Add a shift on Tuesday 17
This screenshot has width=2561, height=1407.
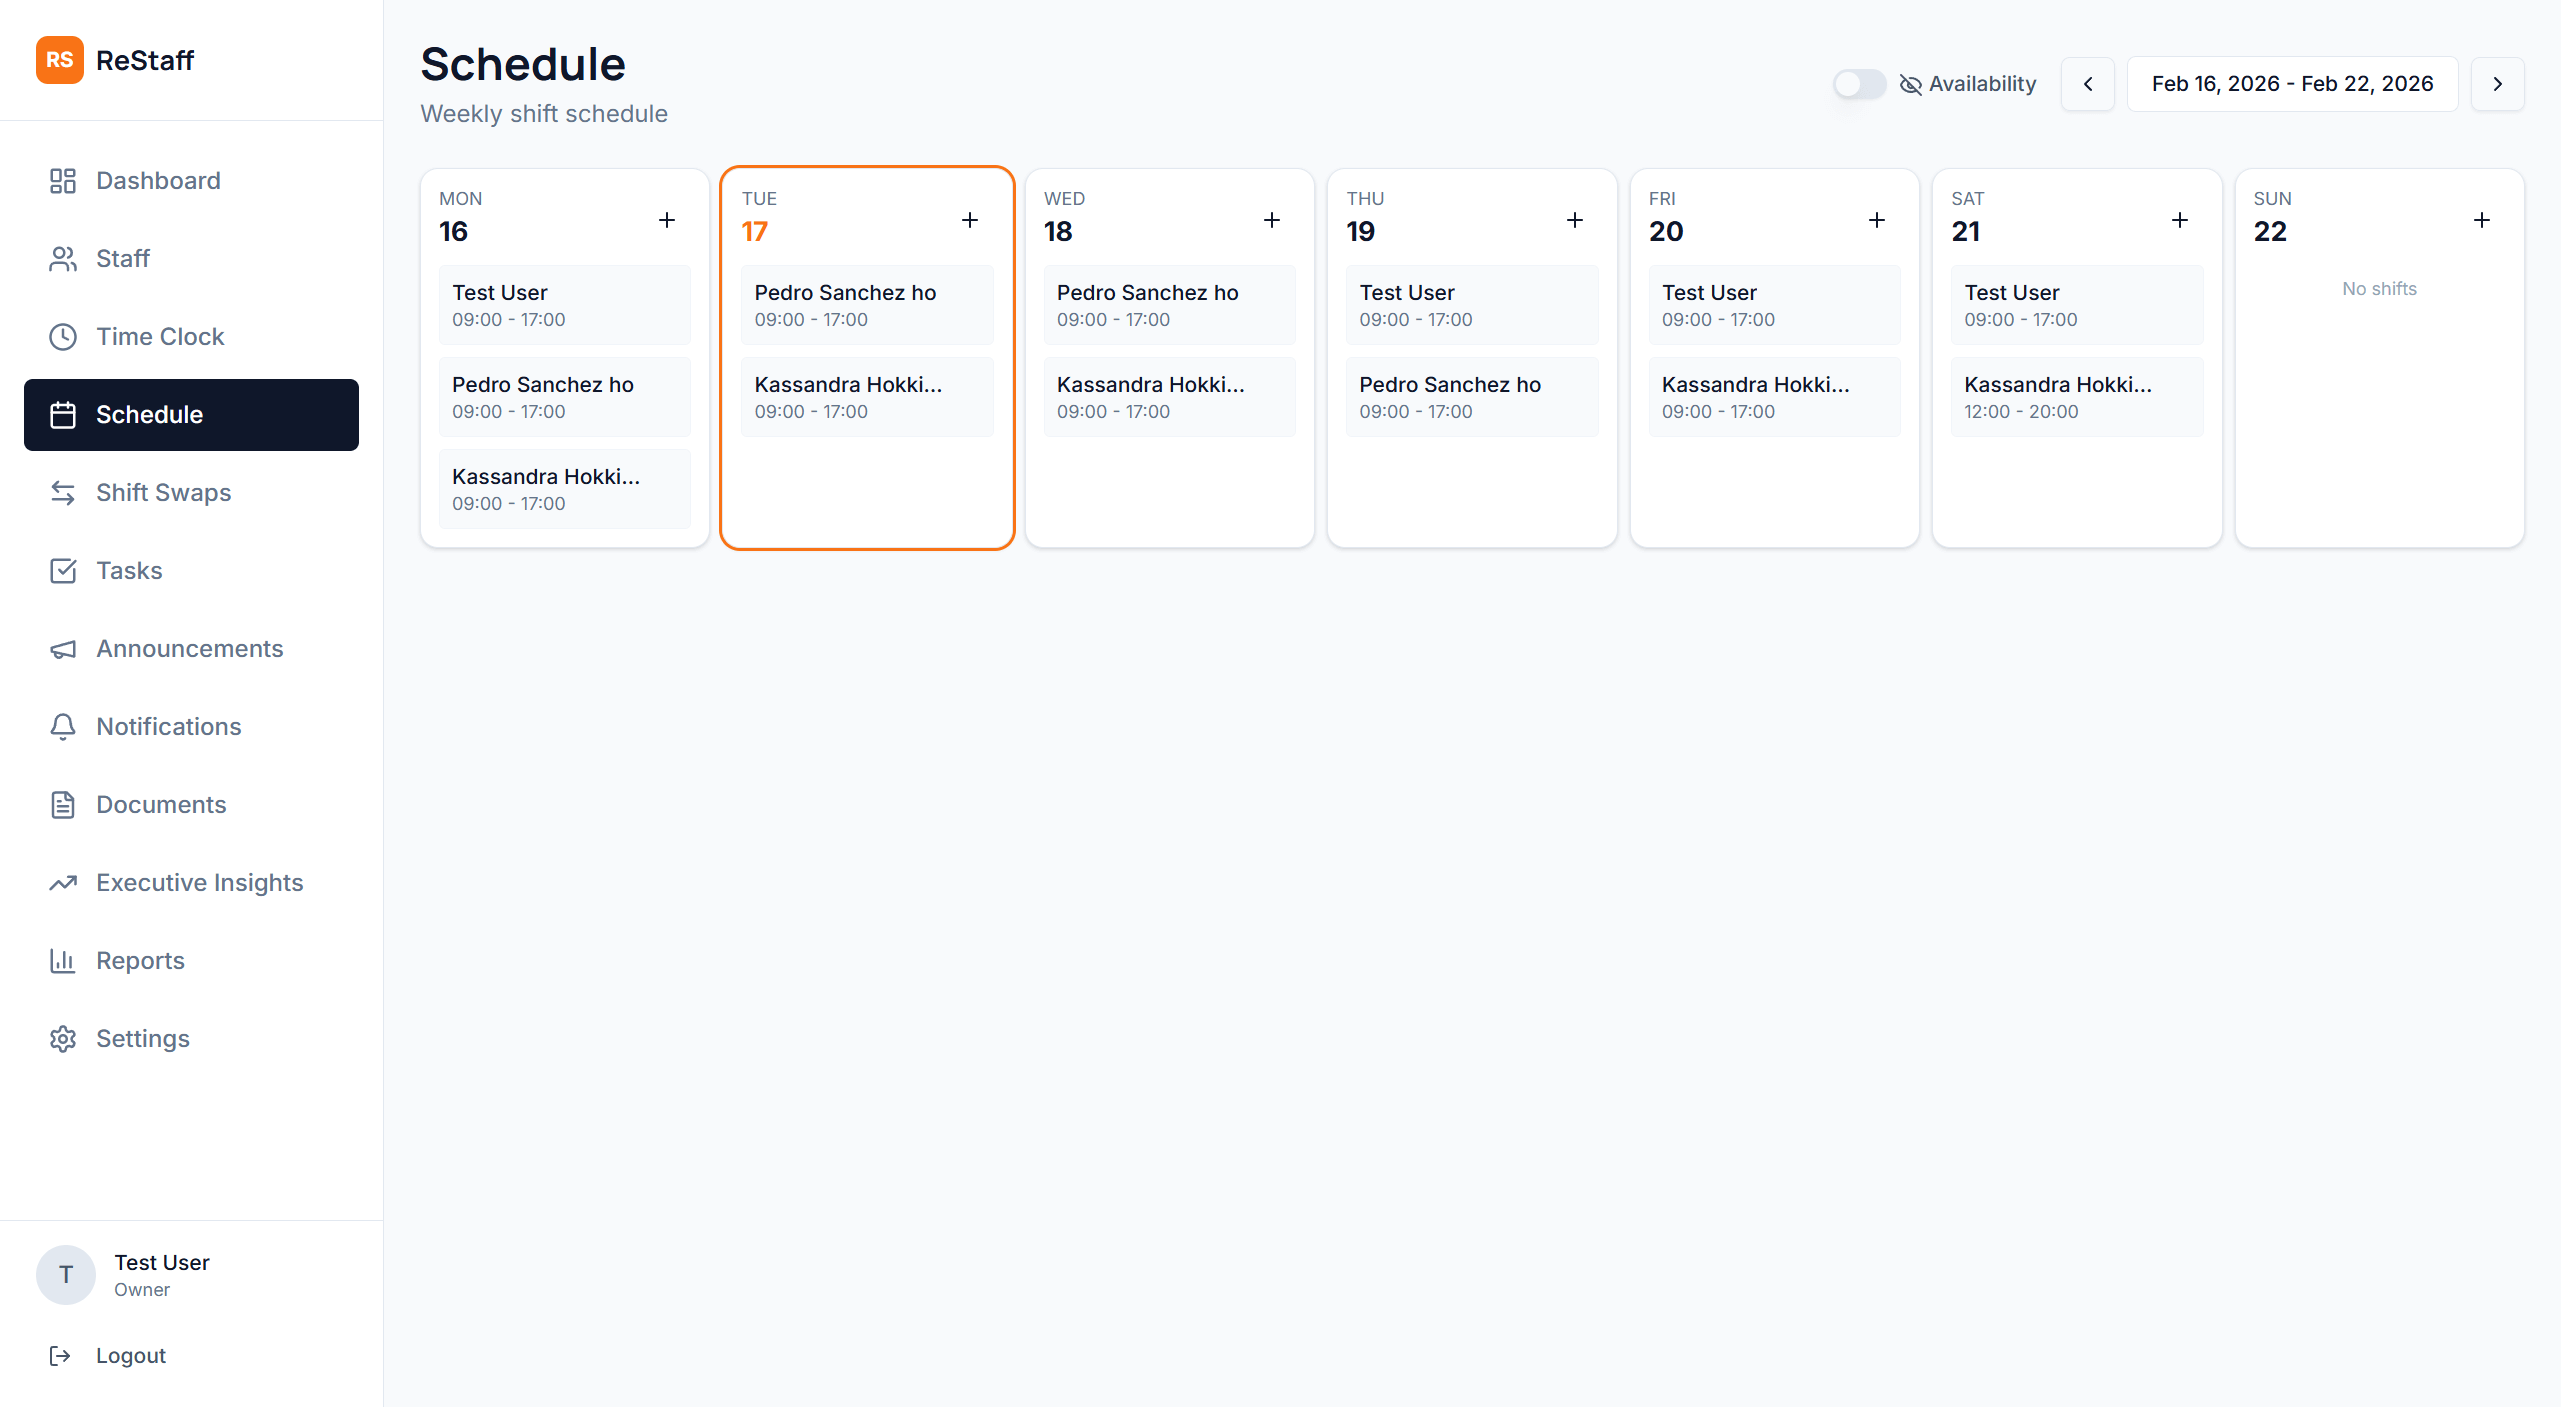(970, 219)
